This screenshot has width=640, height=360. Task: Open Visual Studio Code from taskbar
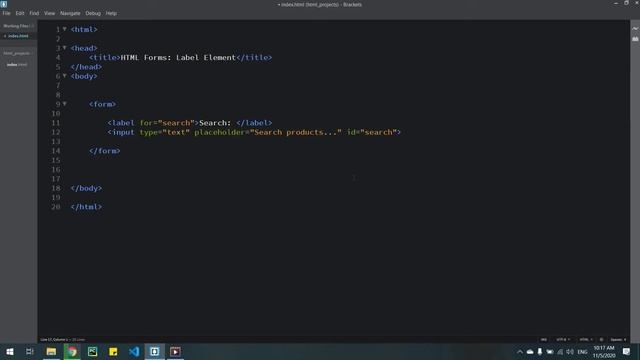134,351
